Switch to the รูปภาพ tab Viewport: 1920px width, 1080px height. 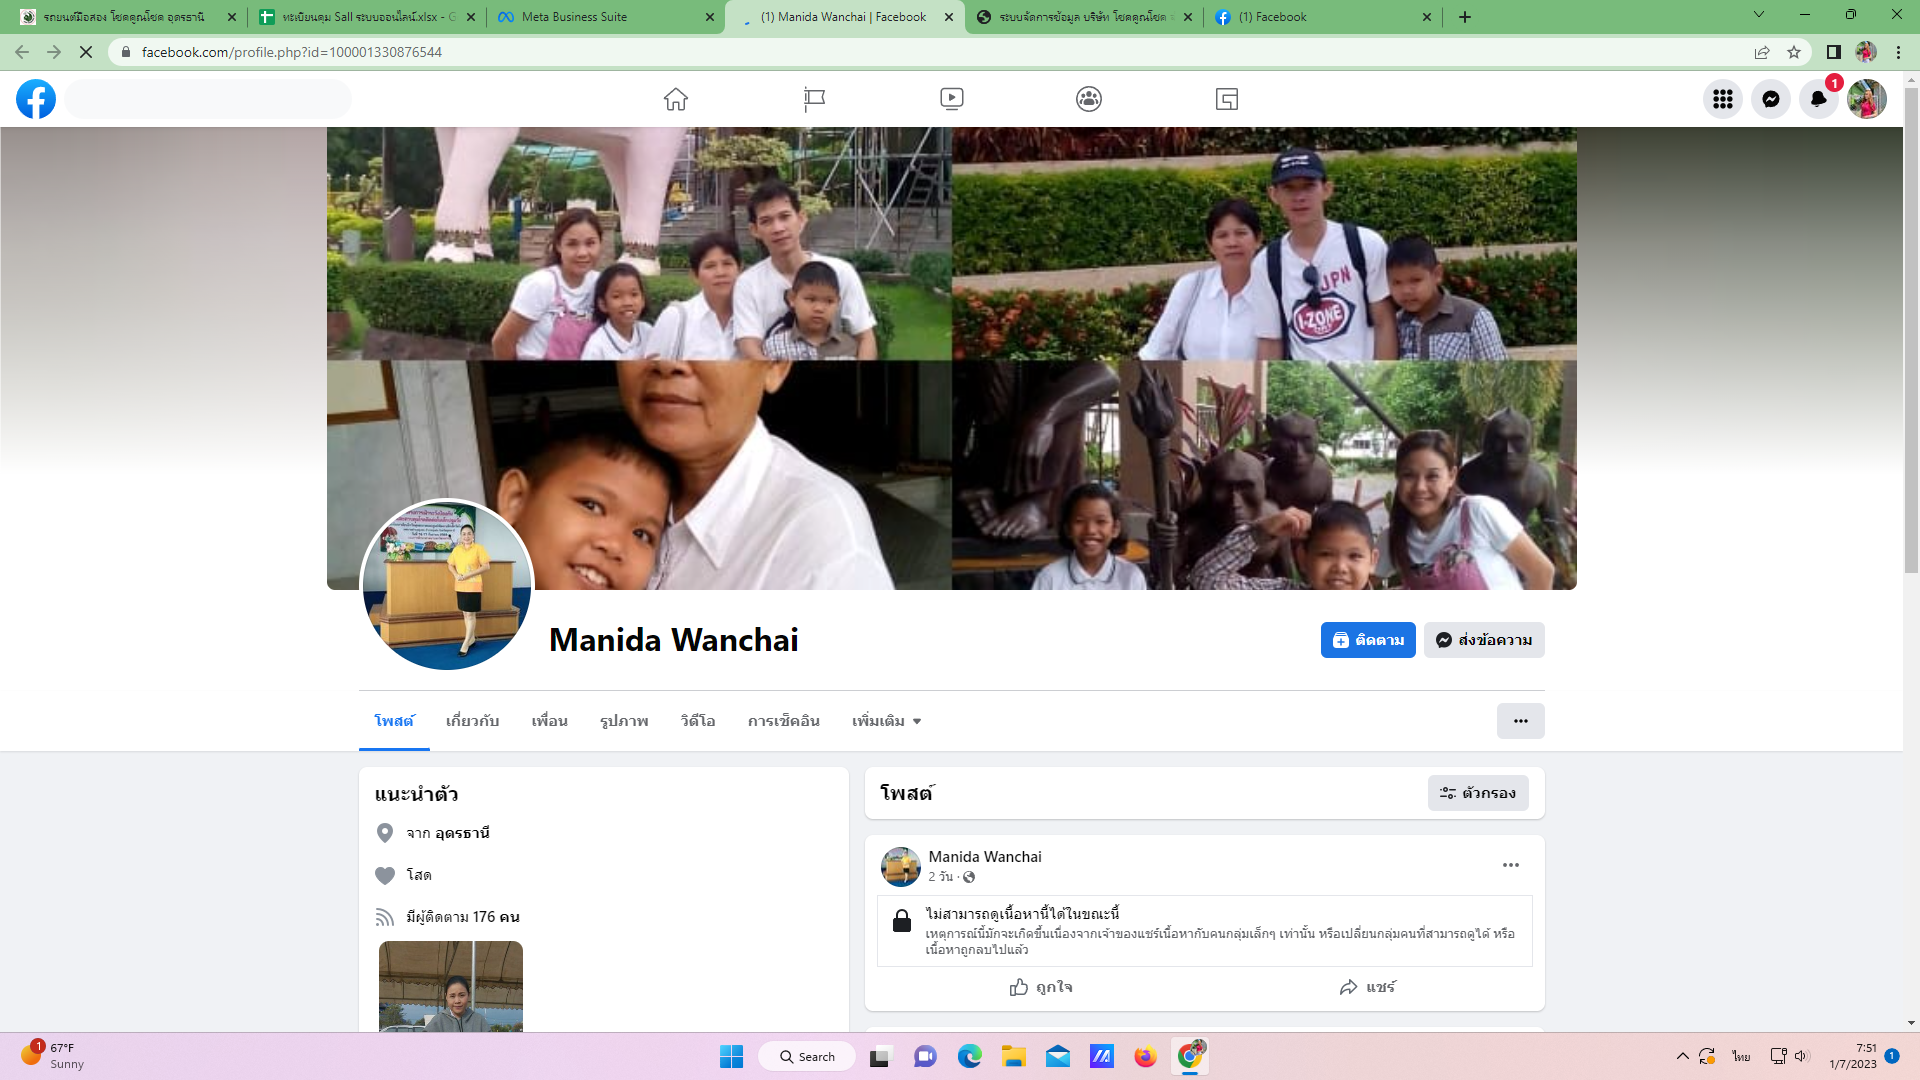624,721
